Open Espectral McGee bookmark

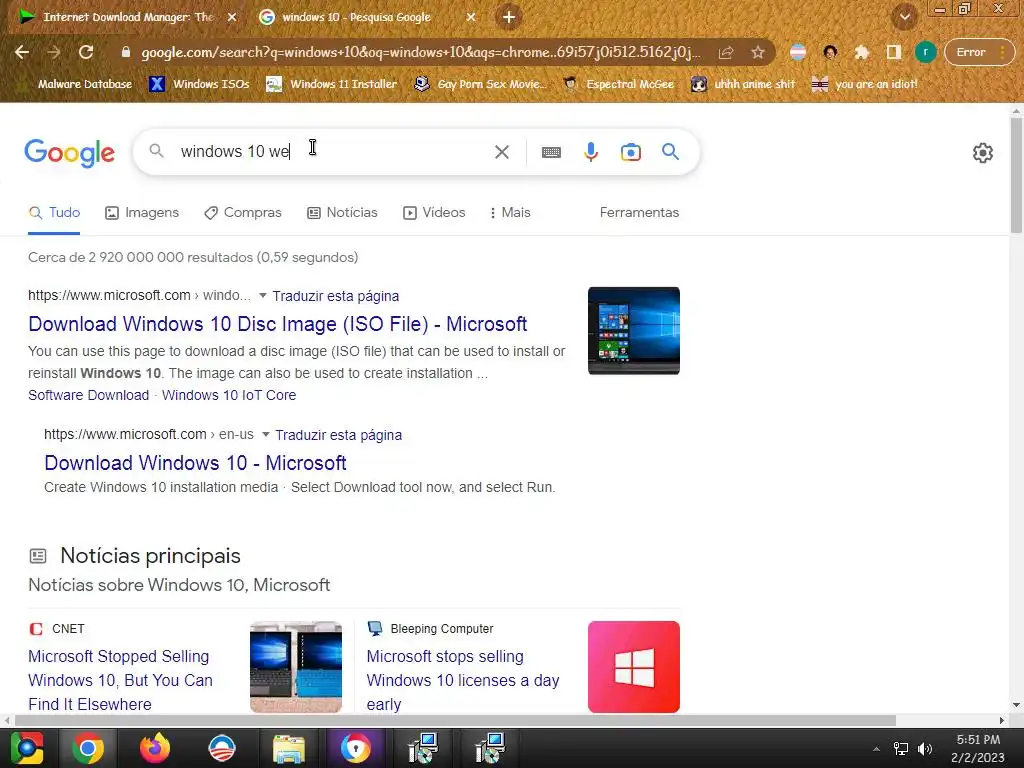[x=618, y=84]
